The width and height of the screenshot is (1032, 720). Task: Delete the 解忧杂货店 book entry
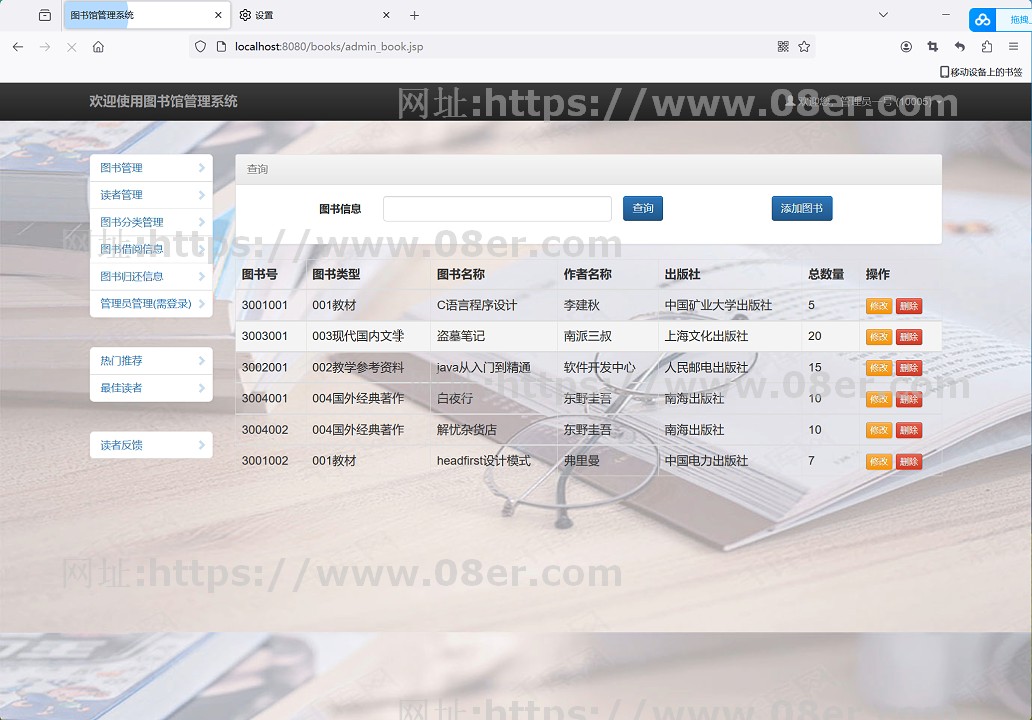pyautogui.click(x=909, y=430)
